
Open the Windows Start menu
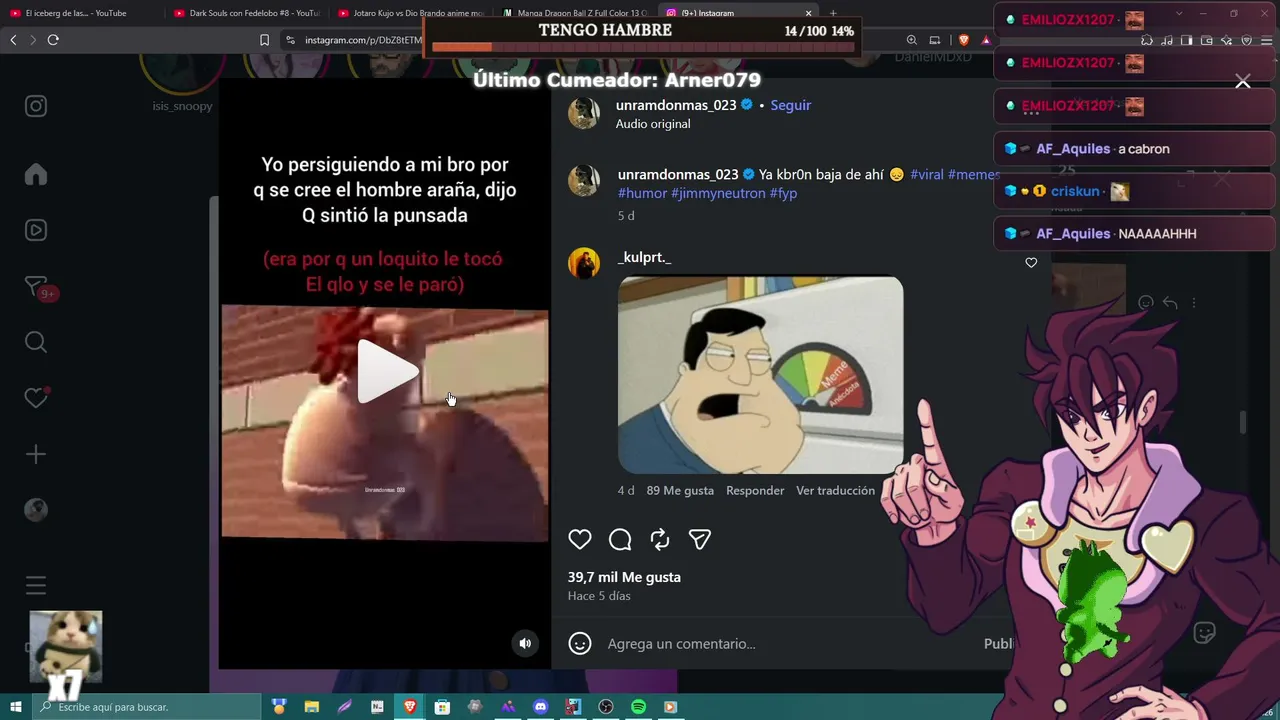click(x=16, y=707)
